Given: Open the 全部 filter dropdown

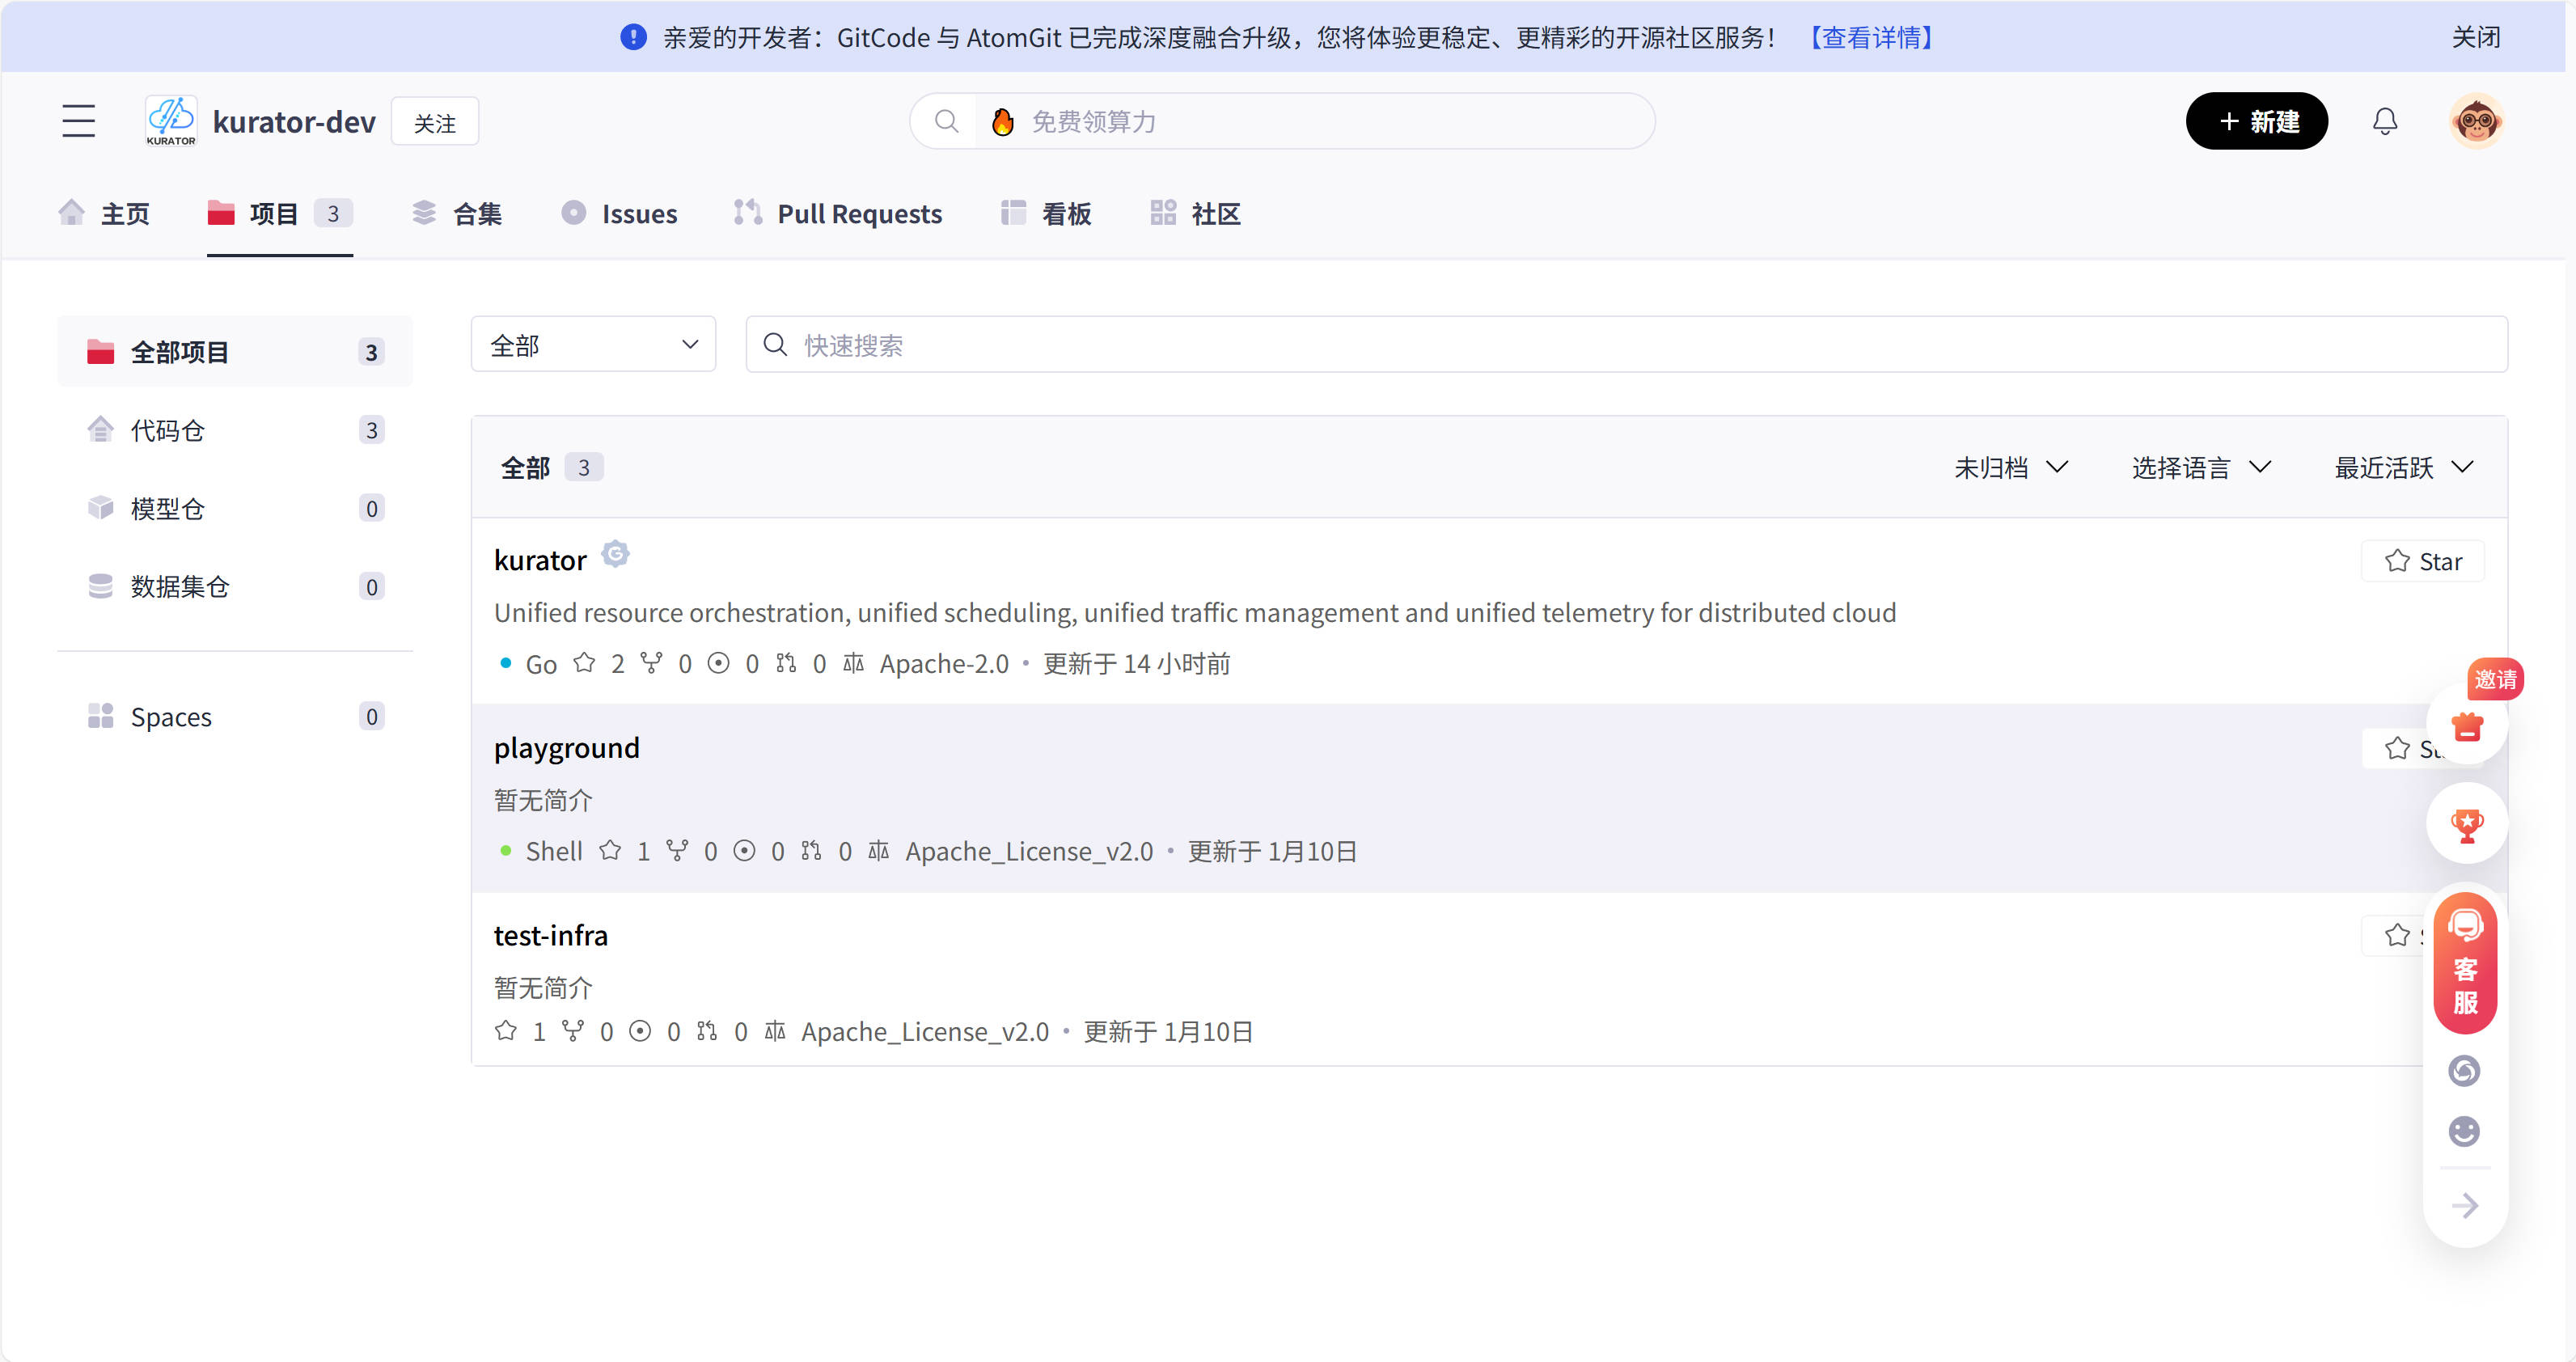Looking at the screenshot, I should [592, 344].
